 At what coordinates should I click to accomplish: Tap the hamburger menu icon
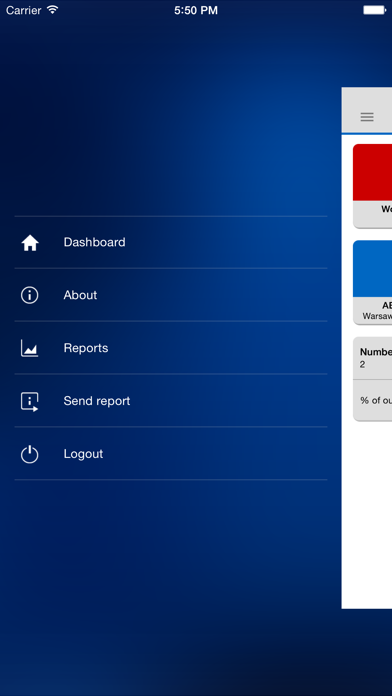pyautogui.click(x=367, y=117)
